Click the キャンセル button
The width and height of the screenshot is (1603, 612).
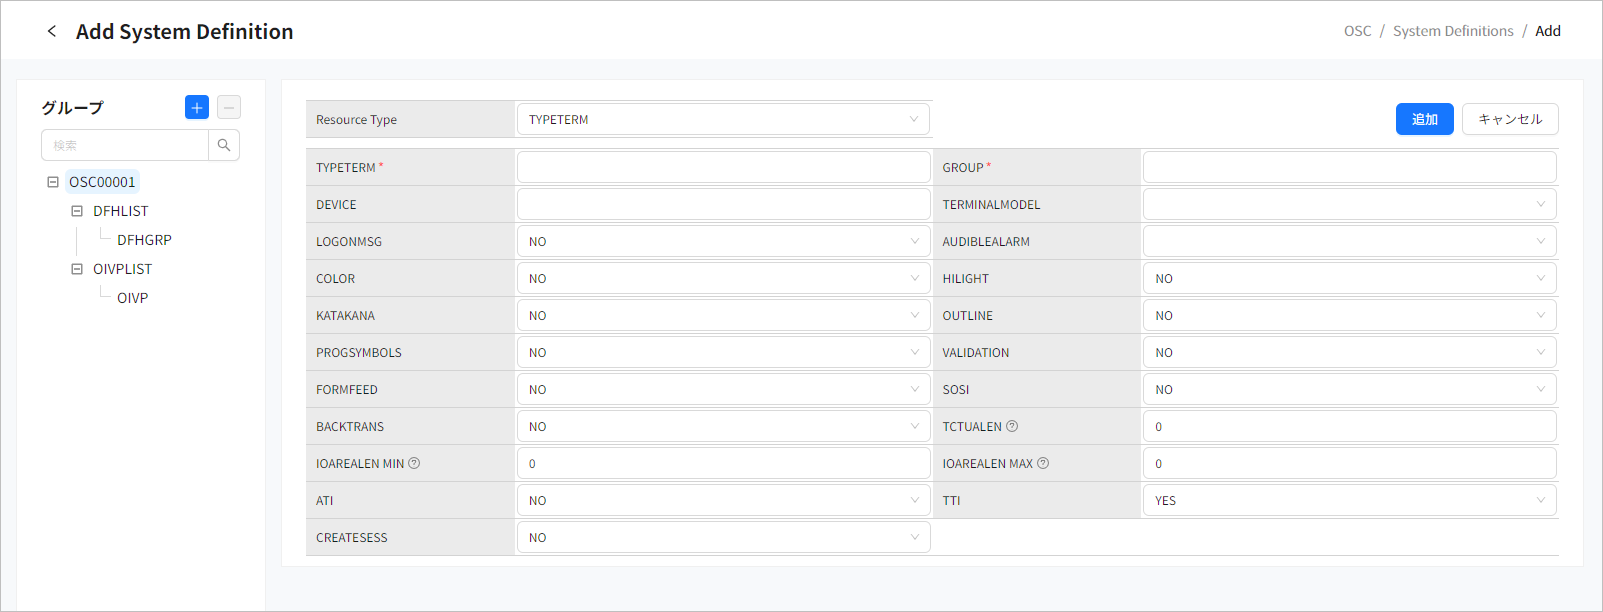pyautogui.click(x=1510, y=119)
